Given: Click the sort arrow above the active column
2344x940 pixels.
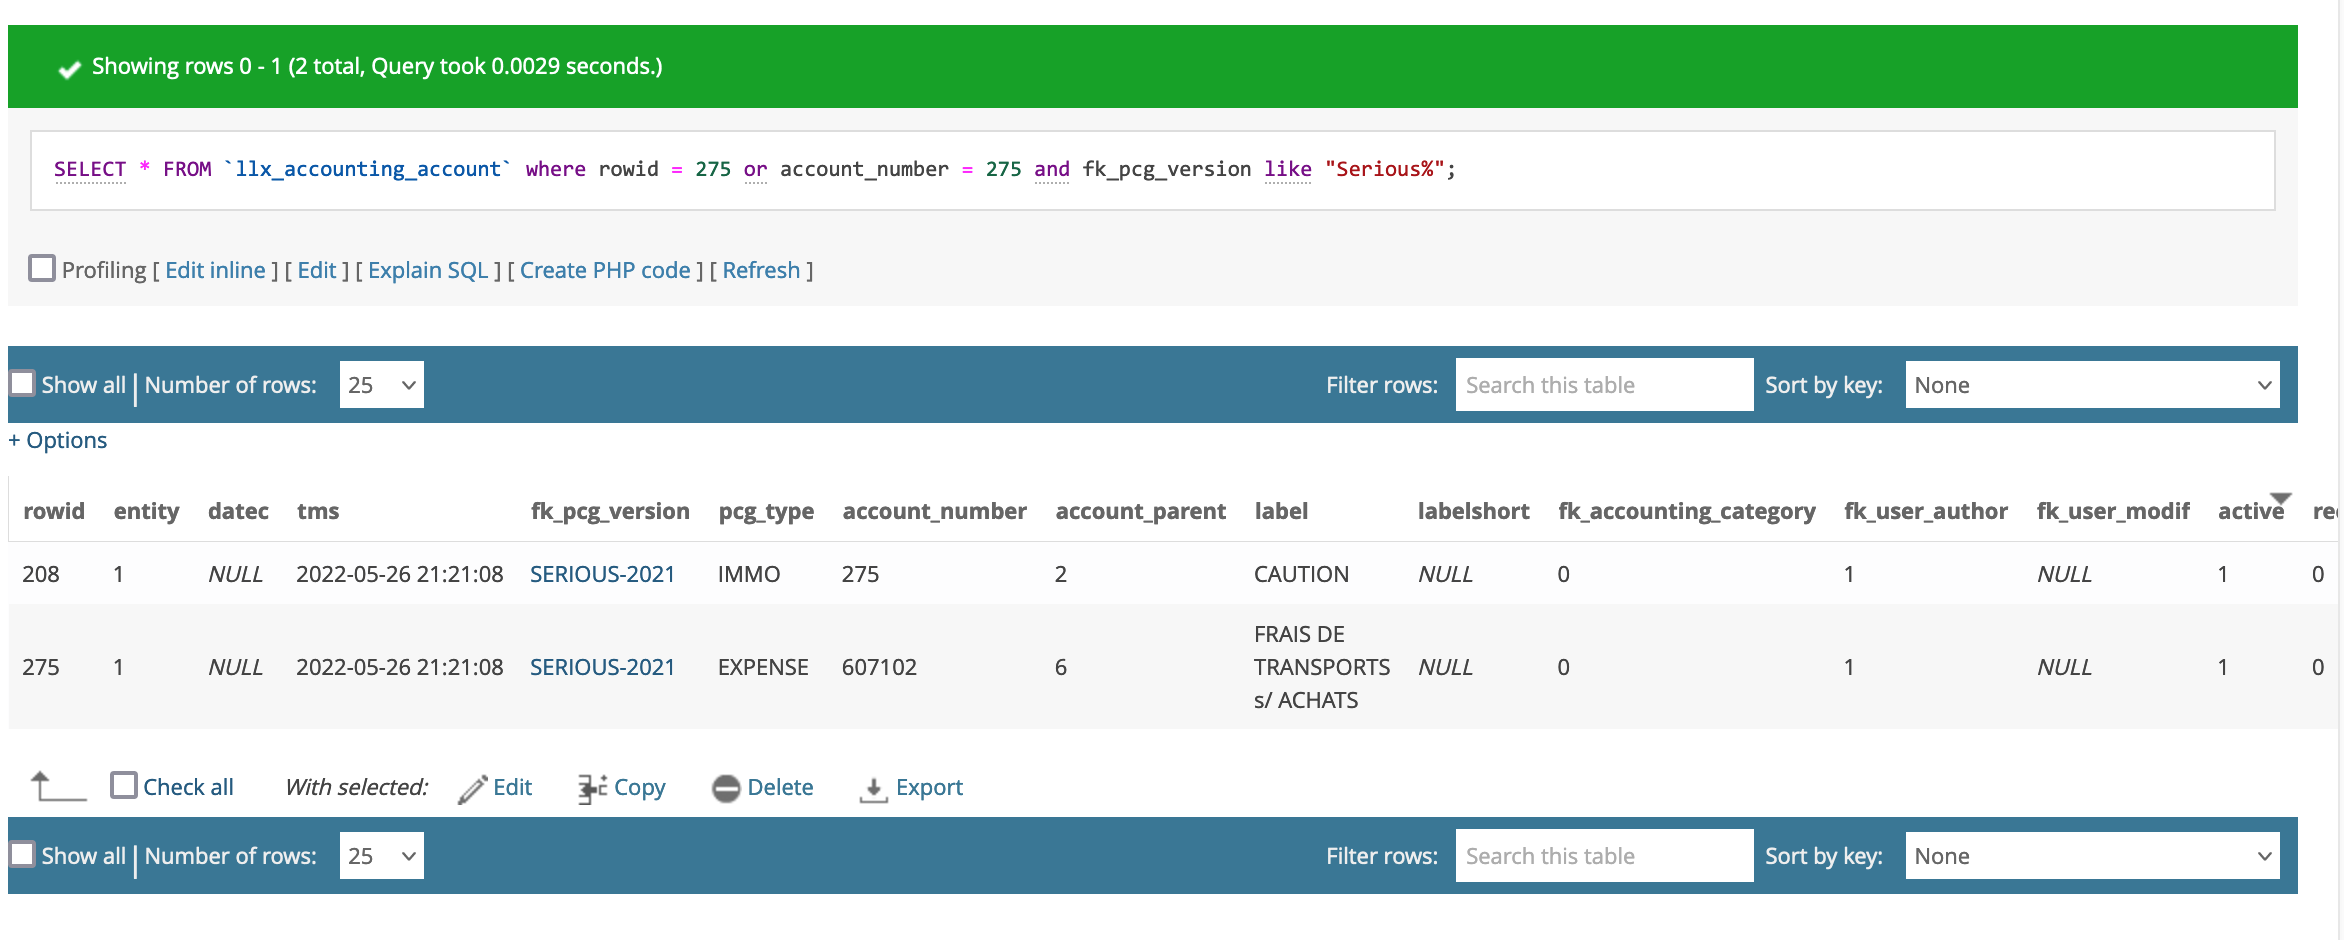Looking at the screenshot, I should [2281, 497].
